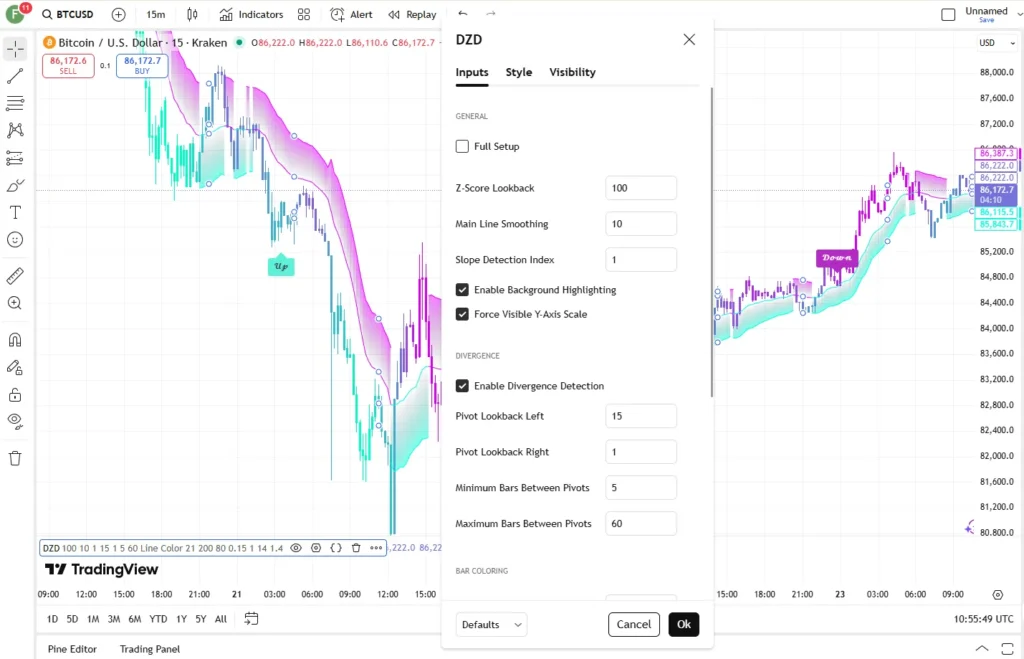Edit Slope Detection Index value
The image size is (1024, 659).
point(641,260)
